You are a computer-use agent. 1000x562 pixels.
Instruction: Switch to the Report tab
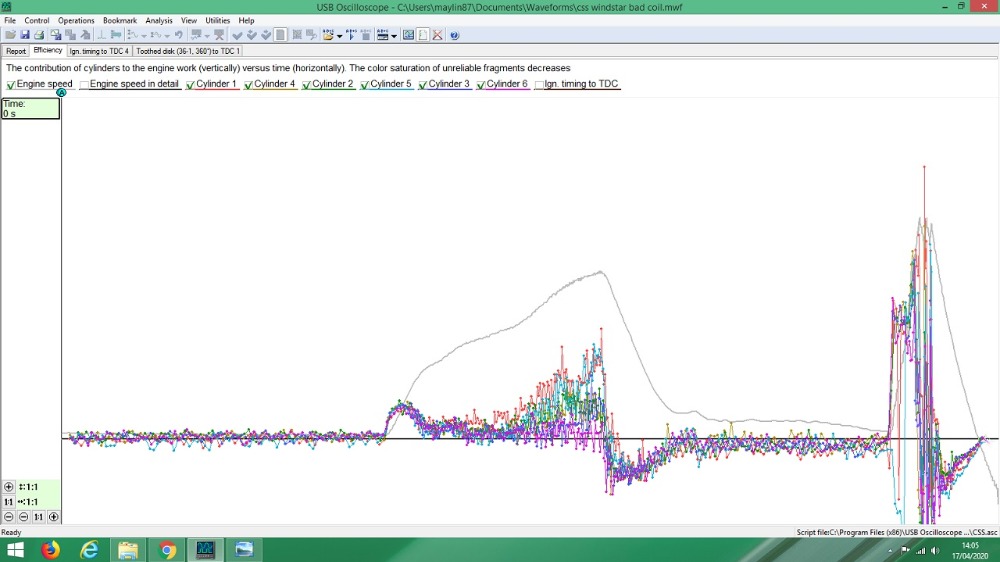16,50
